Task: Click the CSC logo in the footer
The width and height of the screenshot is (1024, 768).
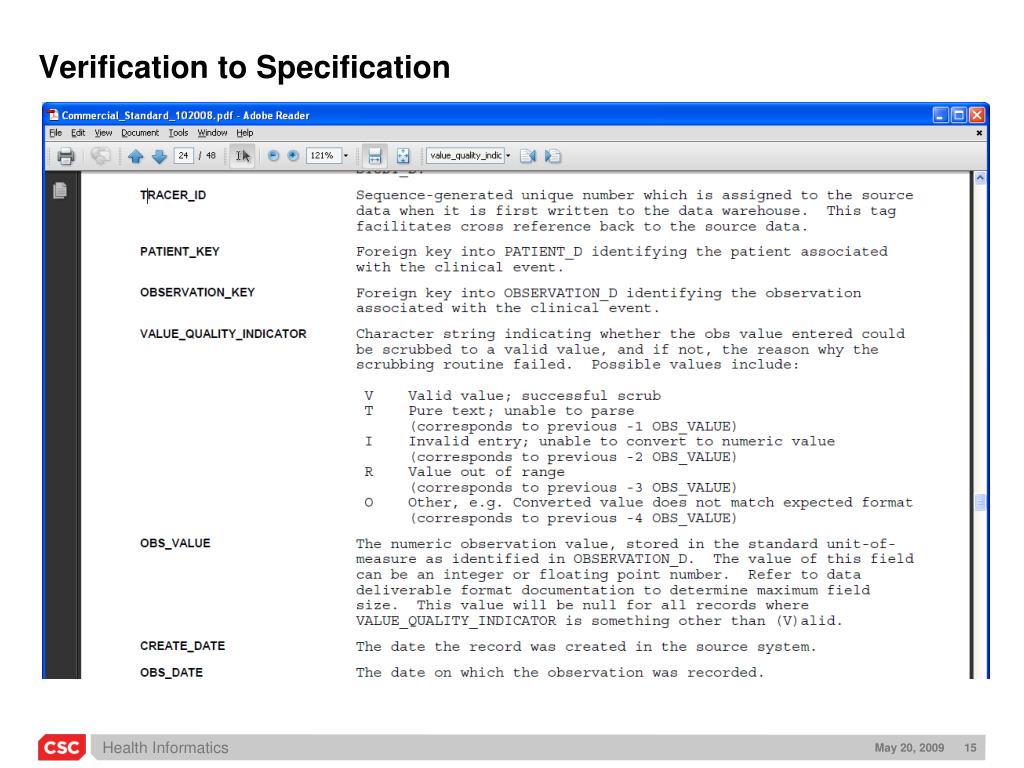Action: tap(62, 747)
